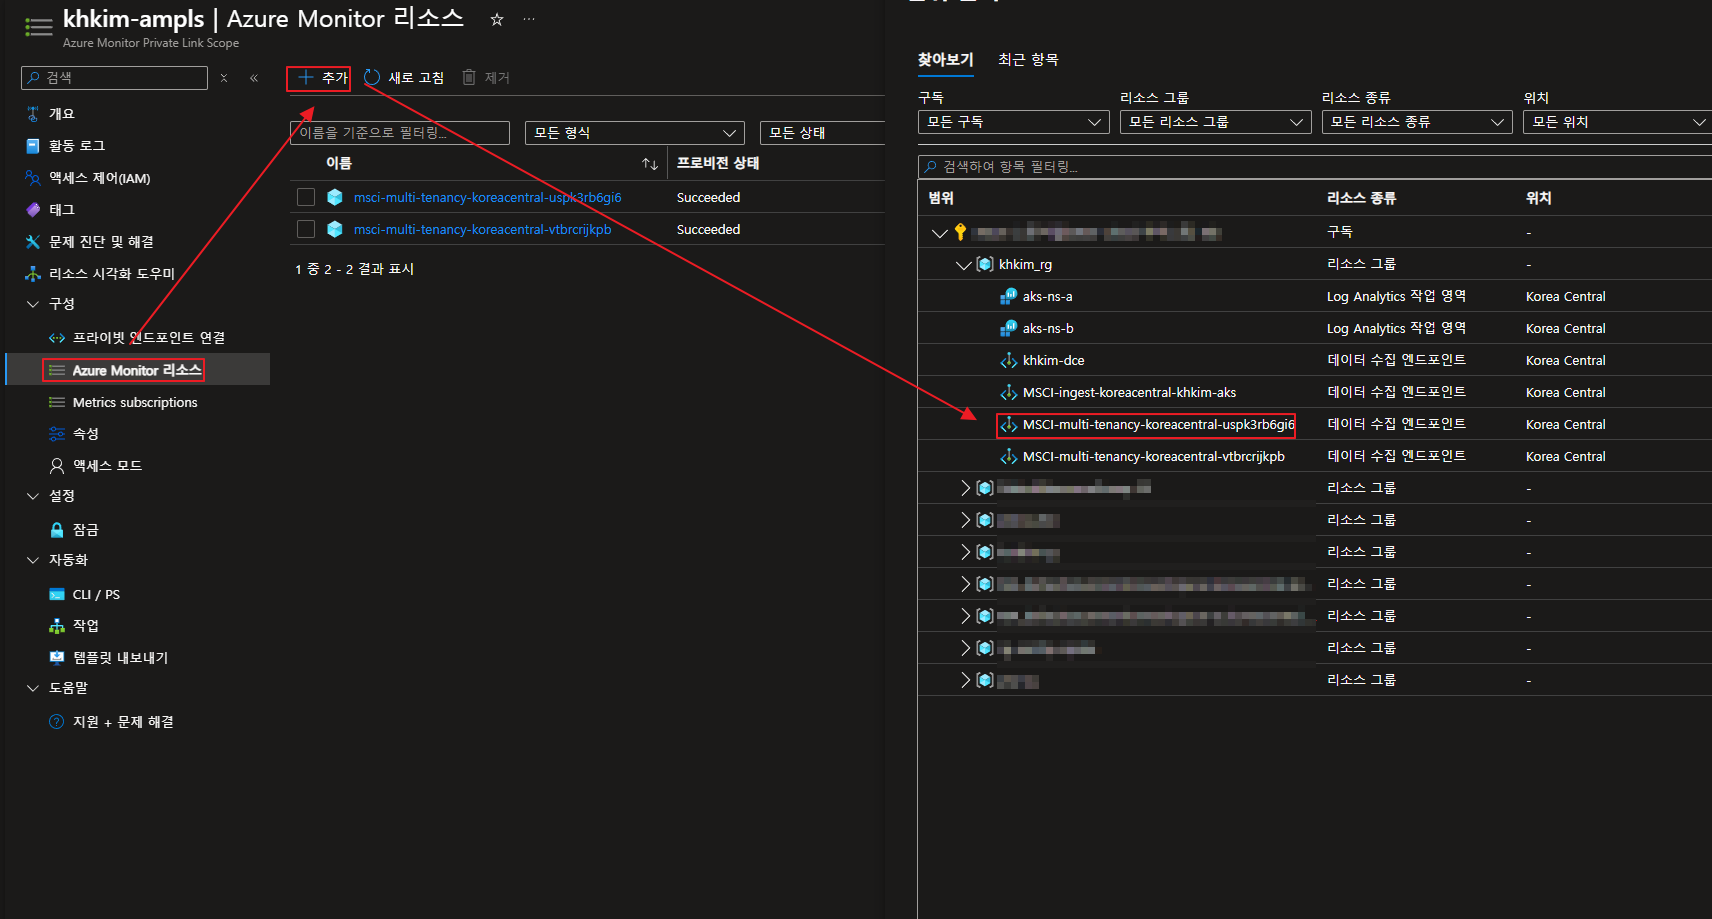Image resolution: width=1712 pixels, height=919 pixels.
Task: Click the khkim-dce endpoint icon
Action: (1008, 360)
